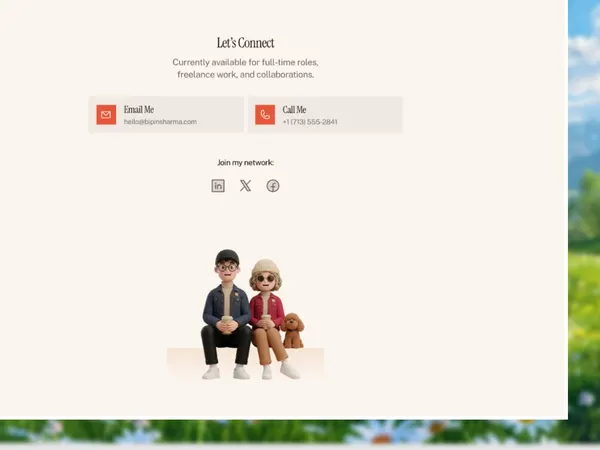Viewport: 600px width, 450px height.
Task: Click the 'Join my network:' label
Action: (x=245, y=163)
